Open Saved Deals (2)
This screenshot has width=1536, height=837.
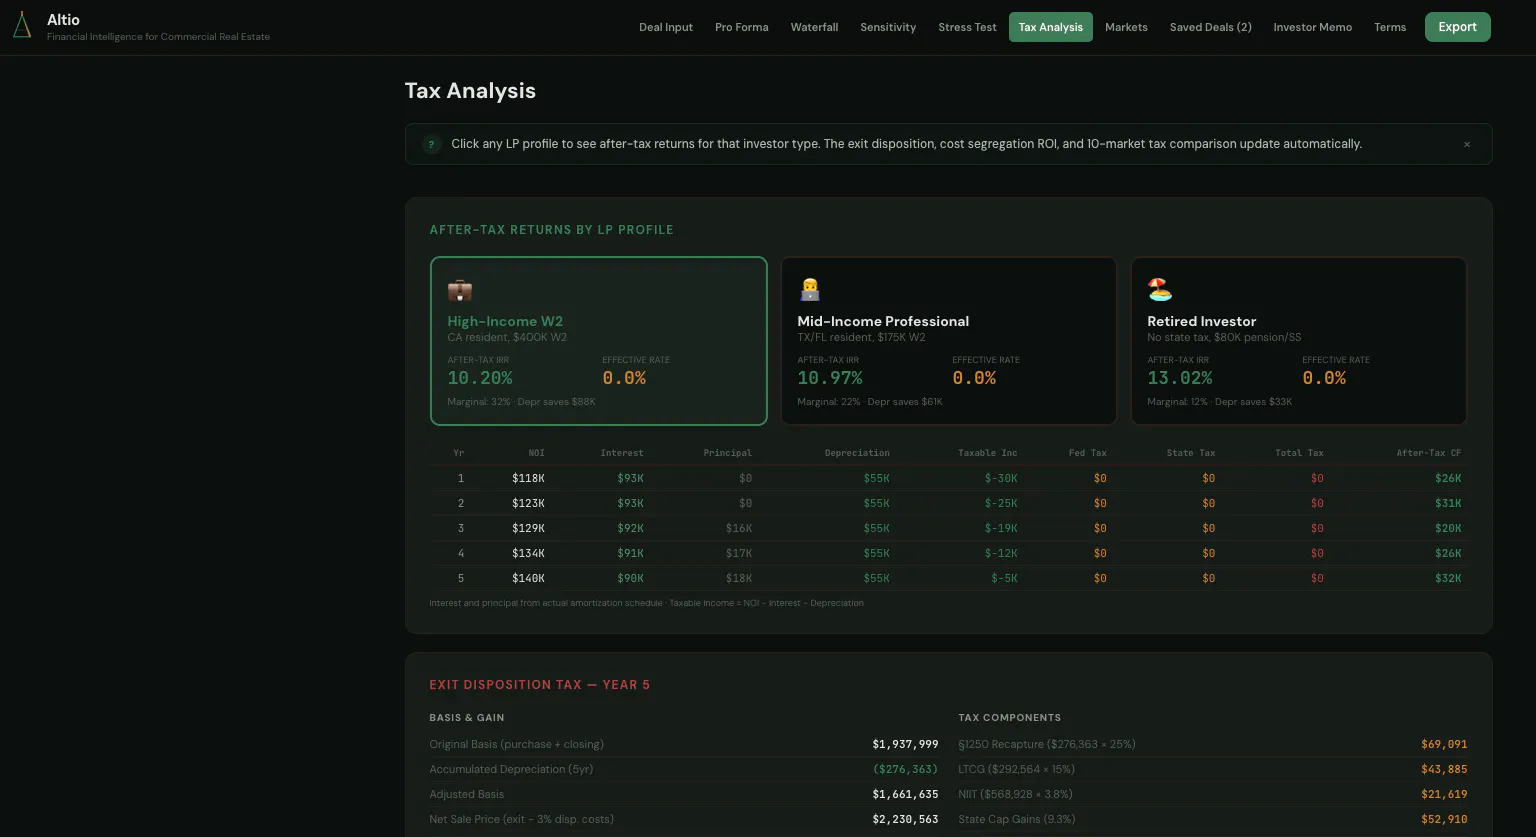click(x=1210, y=27)
